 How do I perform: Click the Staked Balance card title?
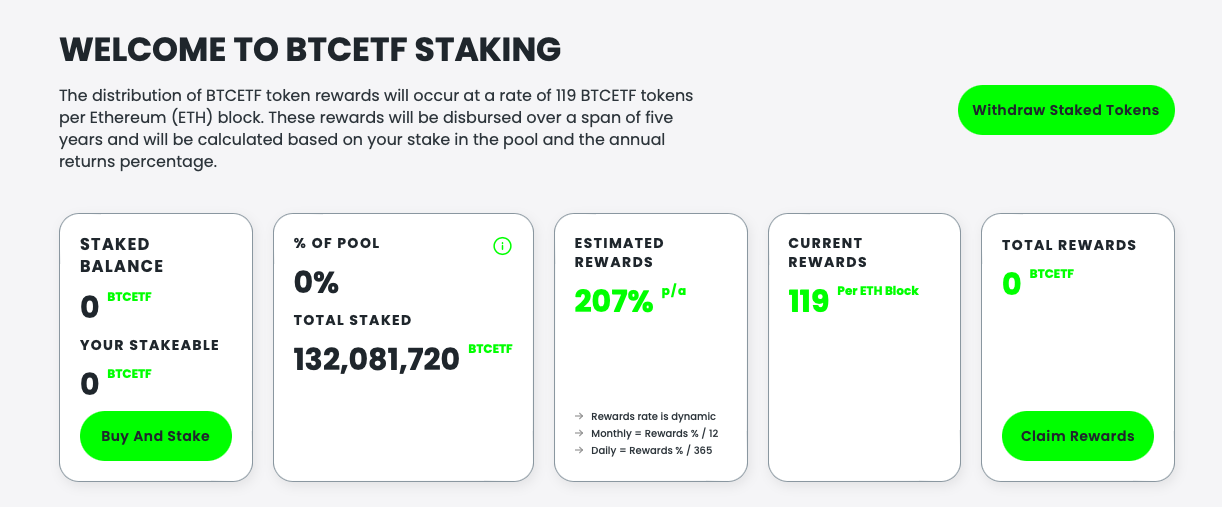122,255
